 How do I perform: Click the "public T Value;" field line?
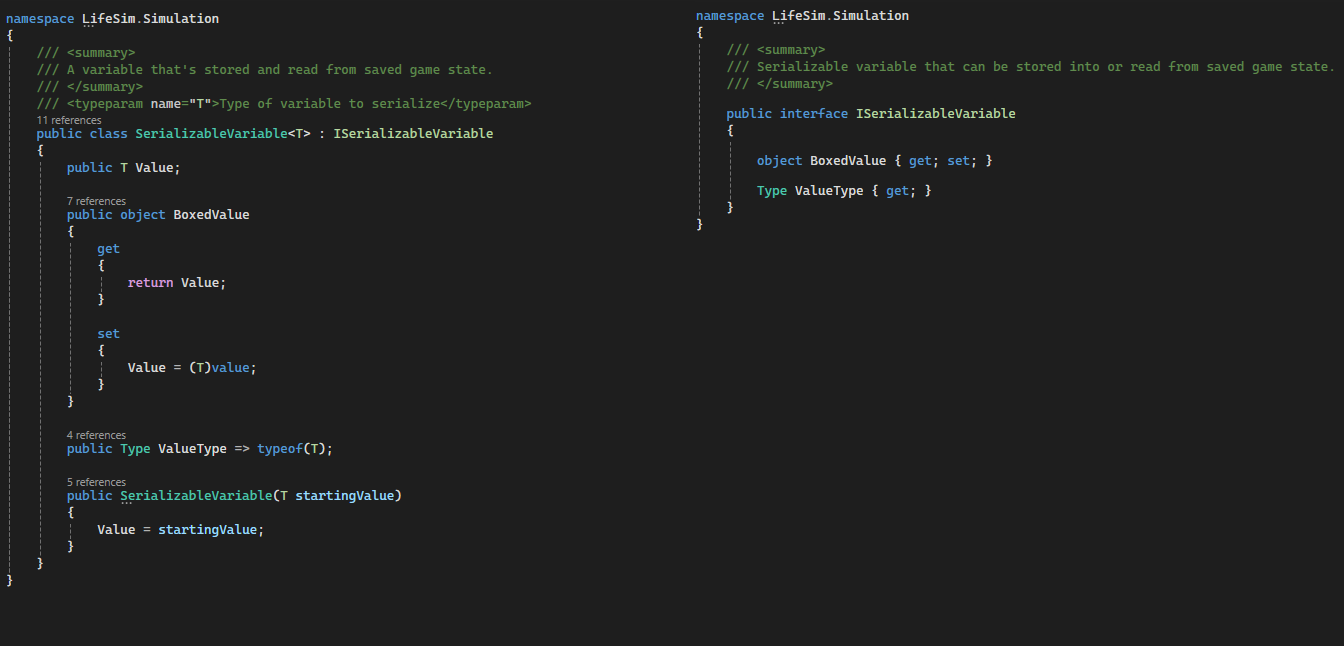(x=124, y=168)
